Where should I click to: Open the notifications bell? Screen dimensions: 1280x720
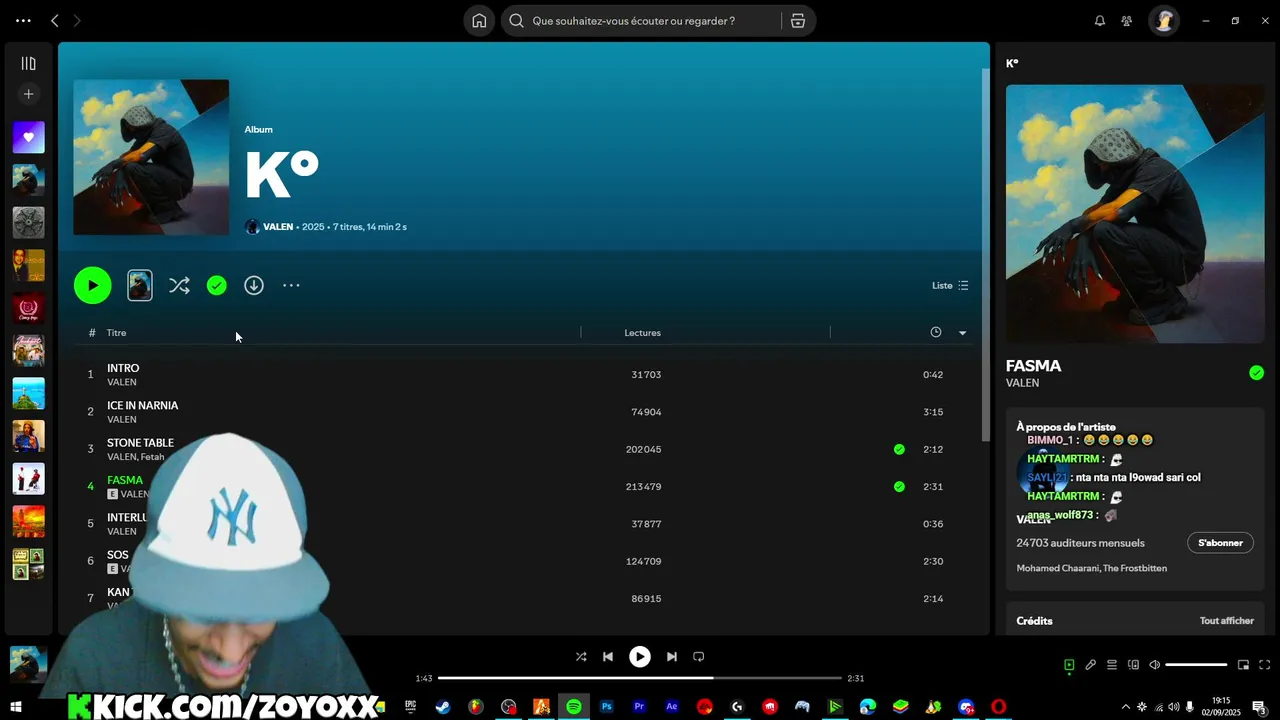pyautogui.click(x=1099, y=21)
